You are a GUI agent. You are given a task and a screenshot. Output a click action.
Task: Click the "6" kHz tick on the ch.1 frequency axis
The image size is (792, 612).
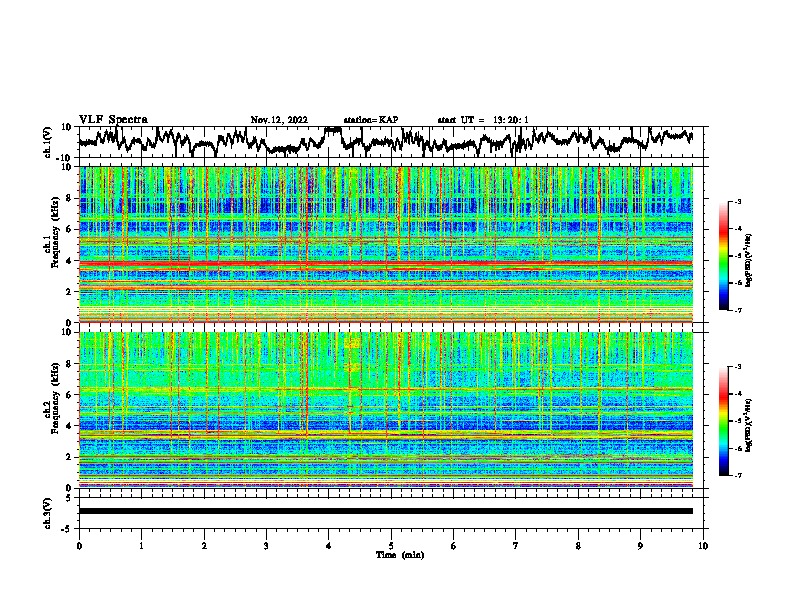point(70,229)
